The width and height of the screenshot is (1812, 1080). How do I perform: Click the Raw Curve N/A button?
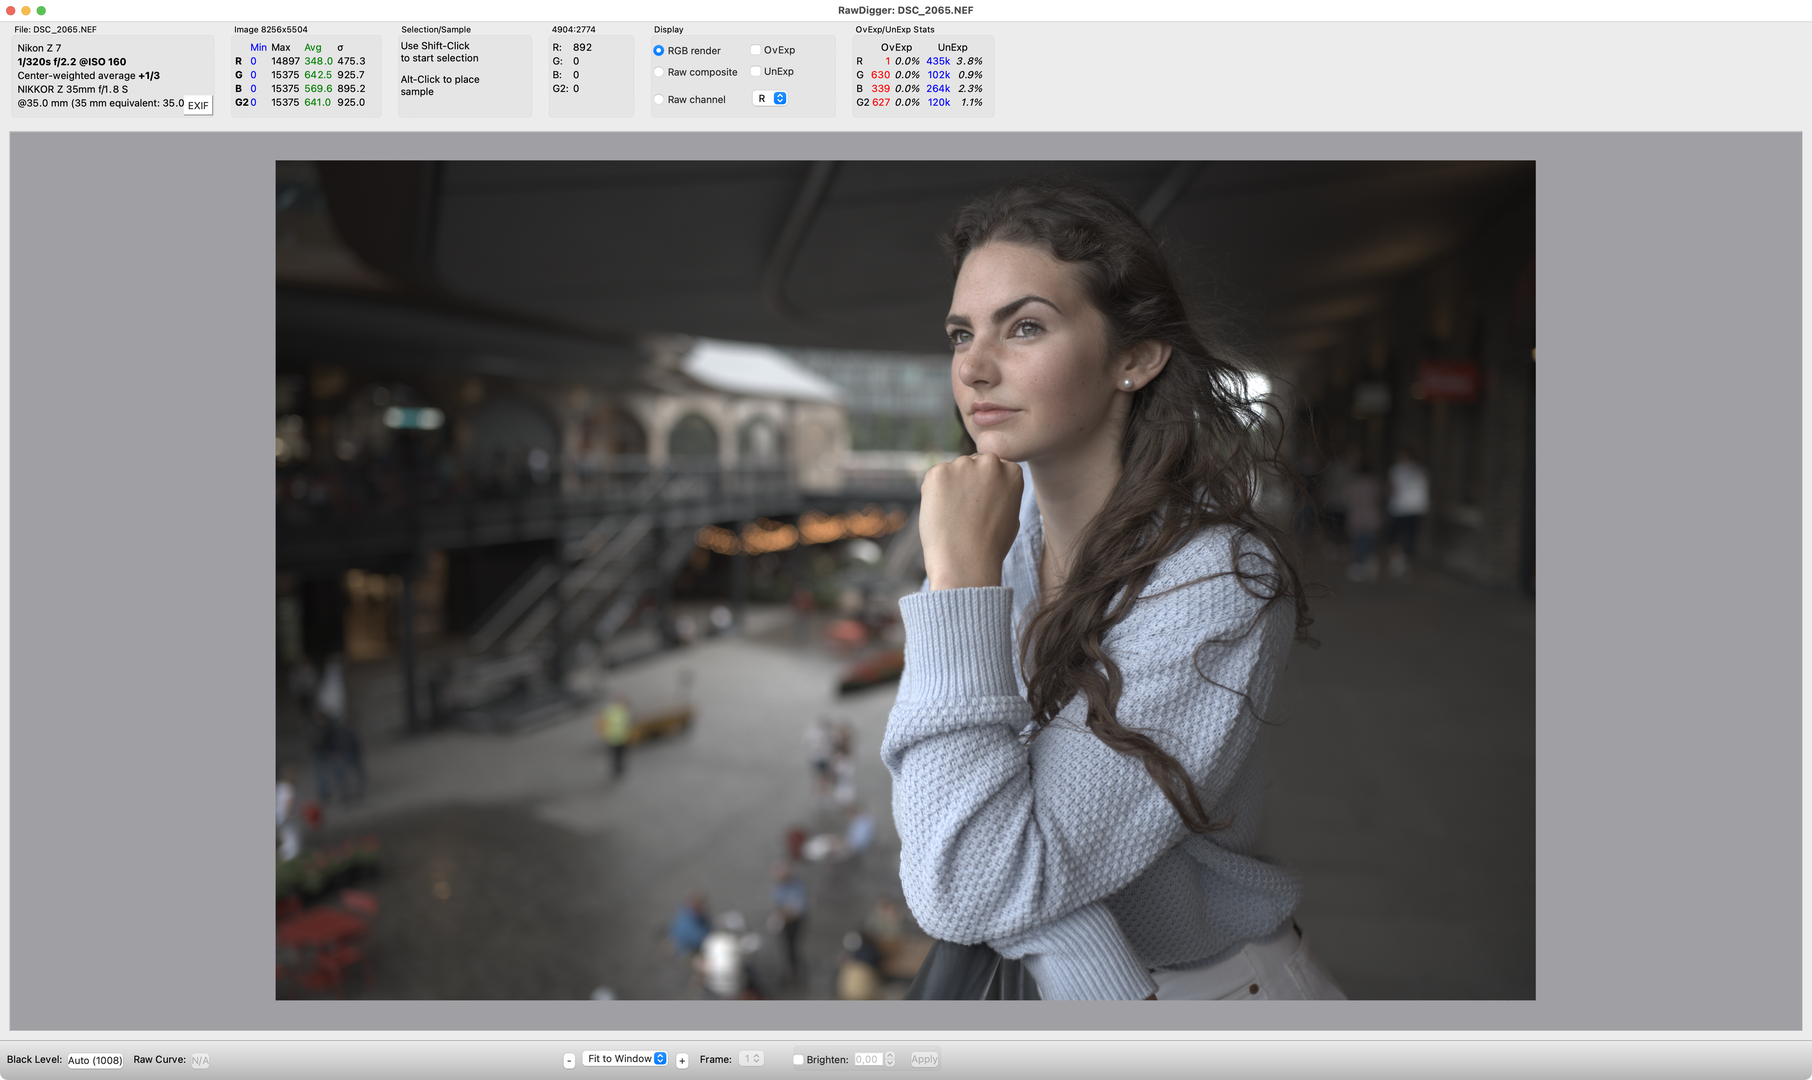click(x=200, y=1060)
